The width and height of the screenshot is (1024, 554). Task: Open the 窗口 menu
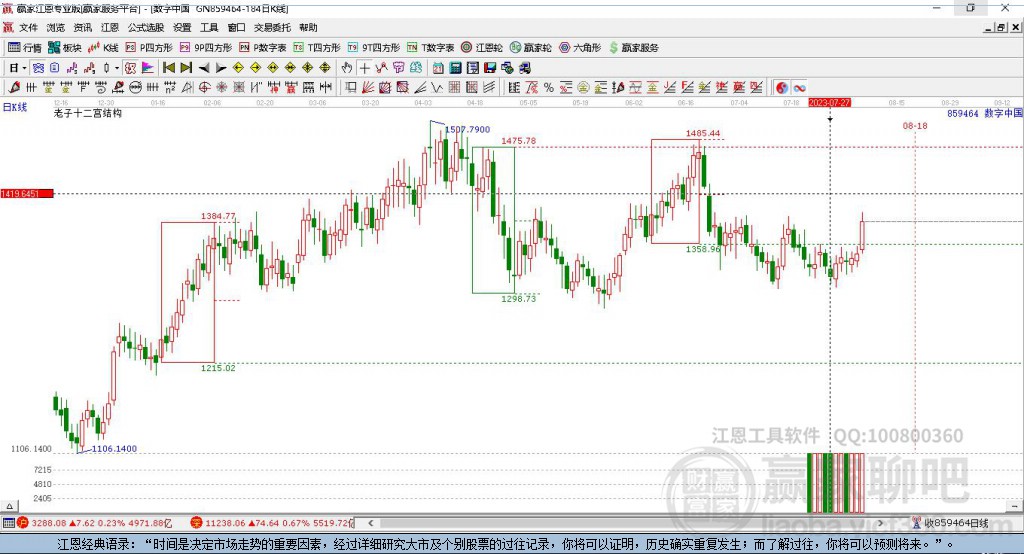click(236, 27)
